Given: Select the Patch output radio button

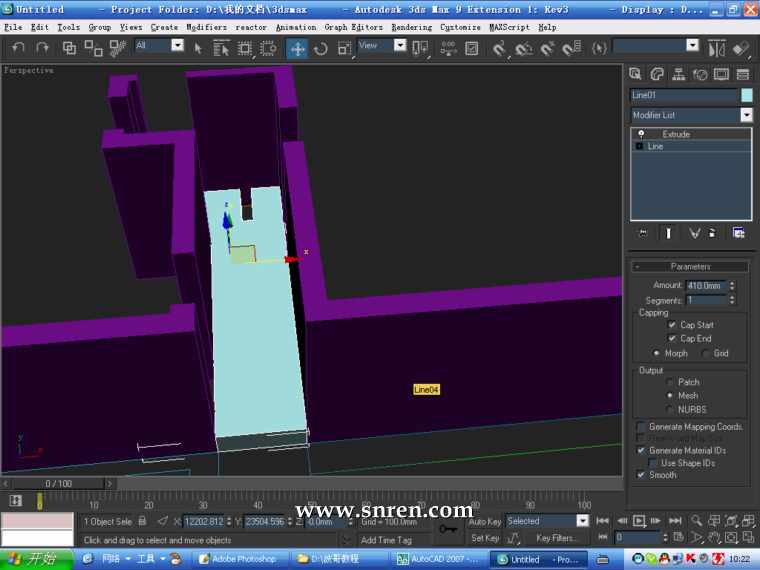Looking at the screenshot, I should coord(670,382).
